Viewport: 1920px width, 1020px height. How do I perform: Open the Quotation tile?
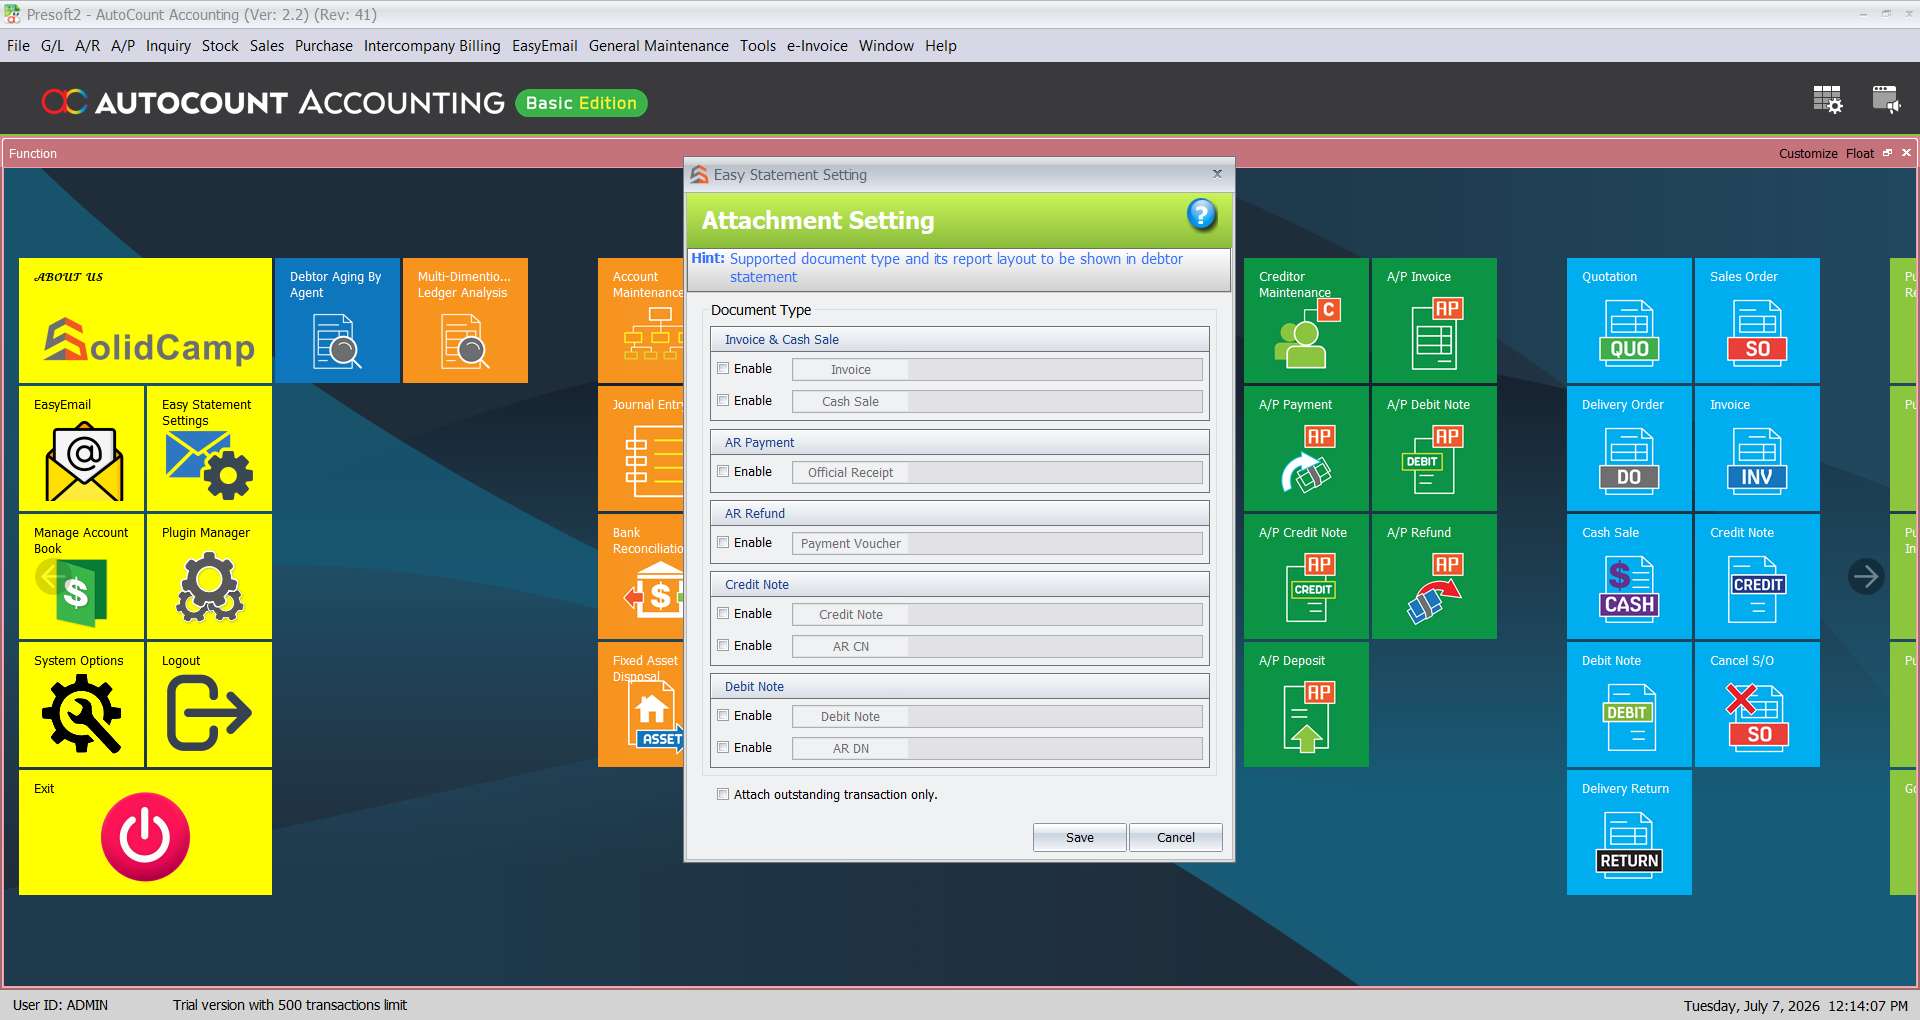(1629, 321)
